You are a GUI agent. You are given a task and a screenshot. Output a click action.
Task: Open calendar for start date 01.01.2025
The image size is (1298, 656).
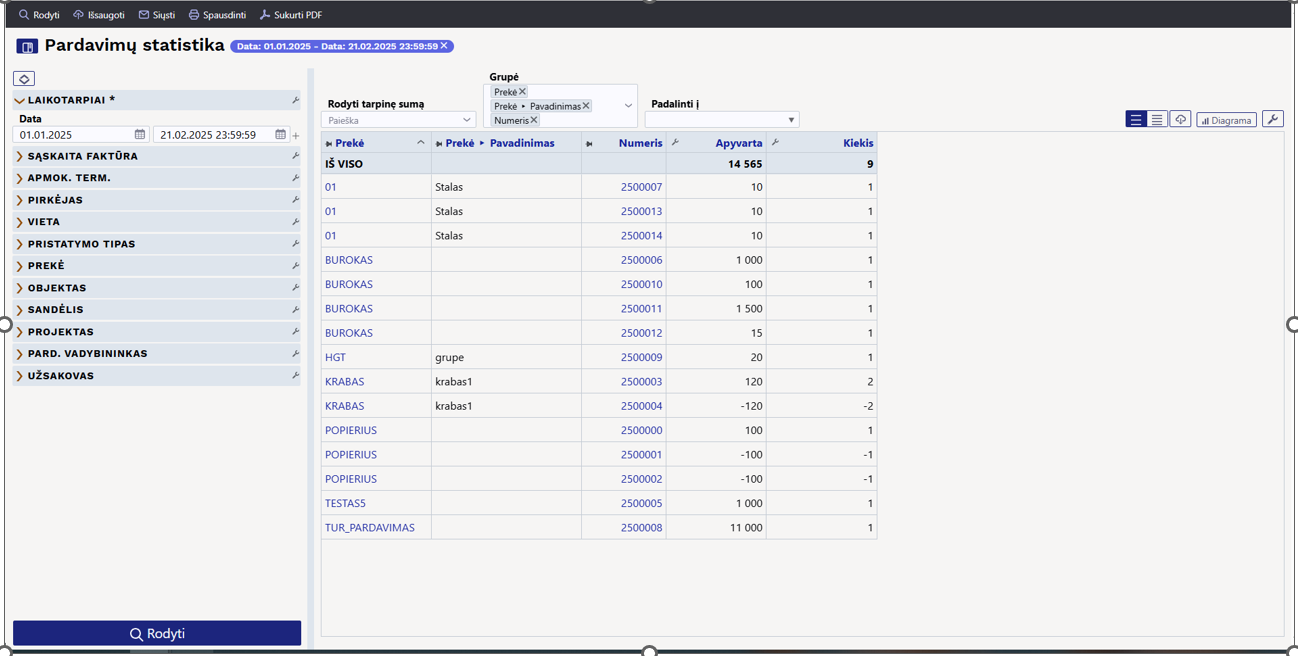click(x=140, y=134)
